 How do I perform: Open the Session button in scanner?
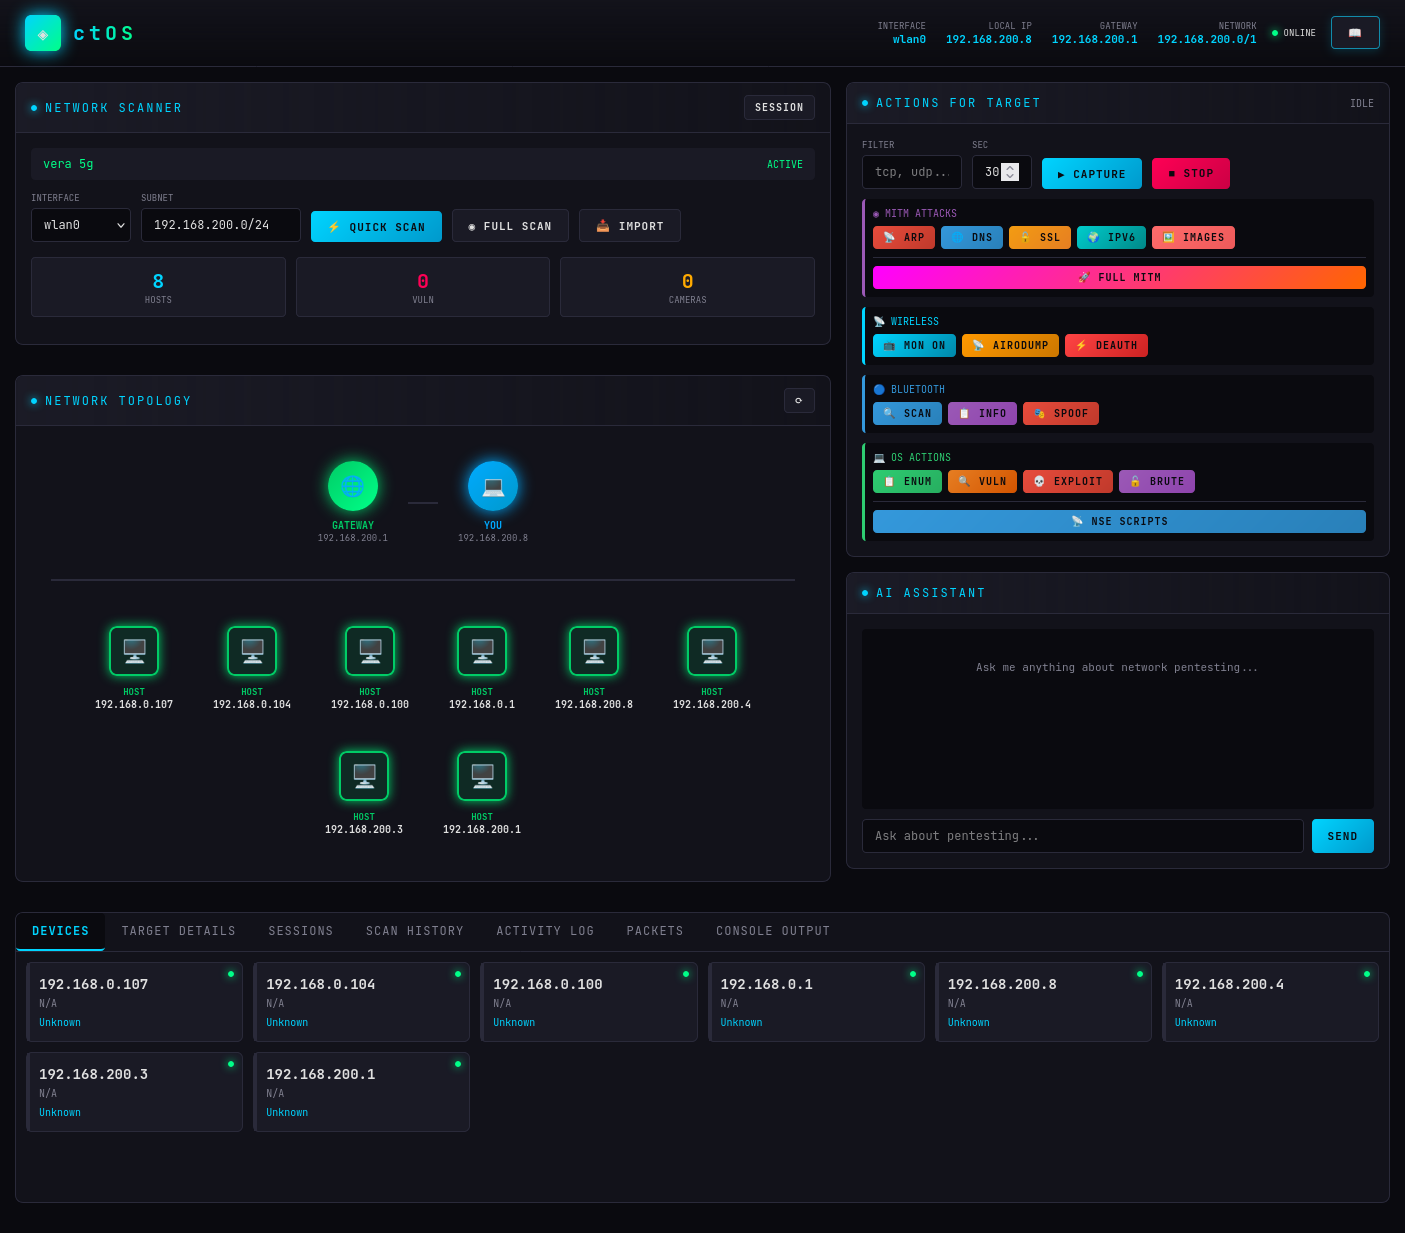[x=779, y=108]
